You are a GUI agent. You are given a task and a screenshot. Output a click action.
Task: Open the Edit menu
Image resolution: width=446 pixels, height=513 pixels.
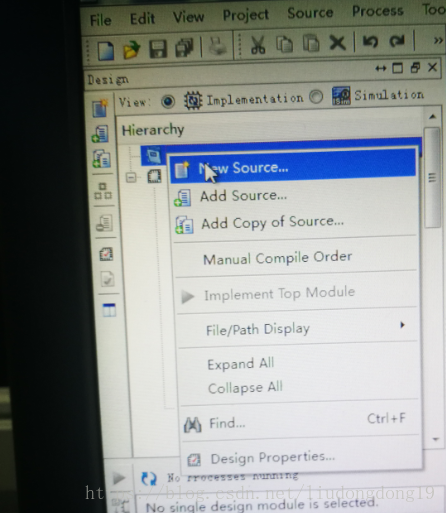pyautogui.click(x=142, y=19)
